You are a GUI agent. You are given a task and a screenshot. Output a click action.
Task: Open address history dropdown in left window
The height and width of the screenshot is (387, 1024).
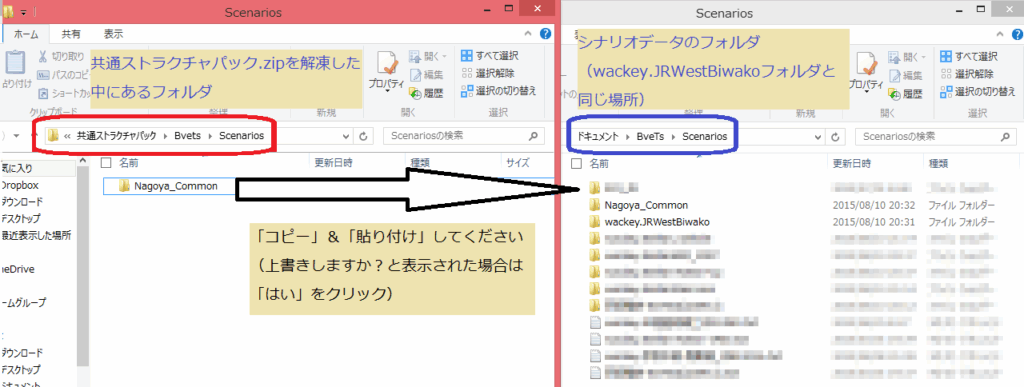[347, 136]
